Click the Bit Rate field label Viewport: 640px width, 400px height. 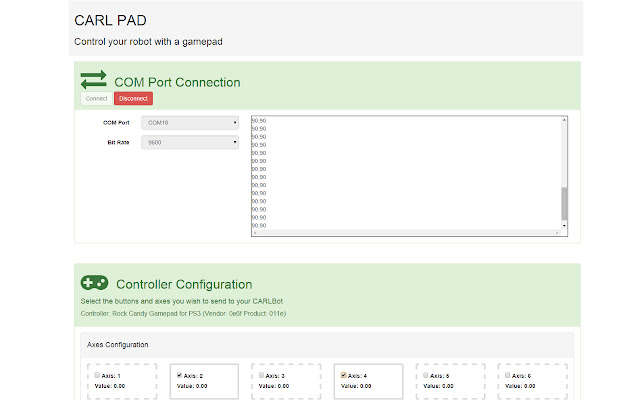point(118,142)
